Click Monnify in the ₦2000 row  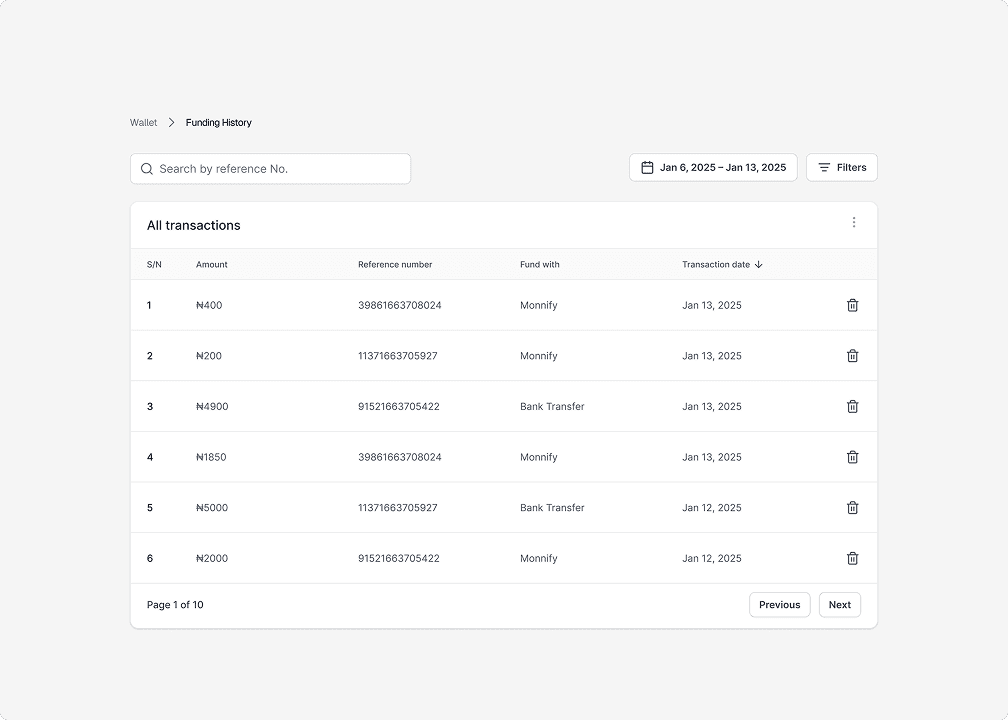[539, 558]
